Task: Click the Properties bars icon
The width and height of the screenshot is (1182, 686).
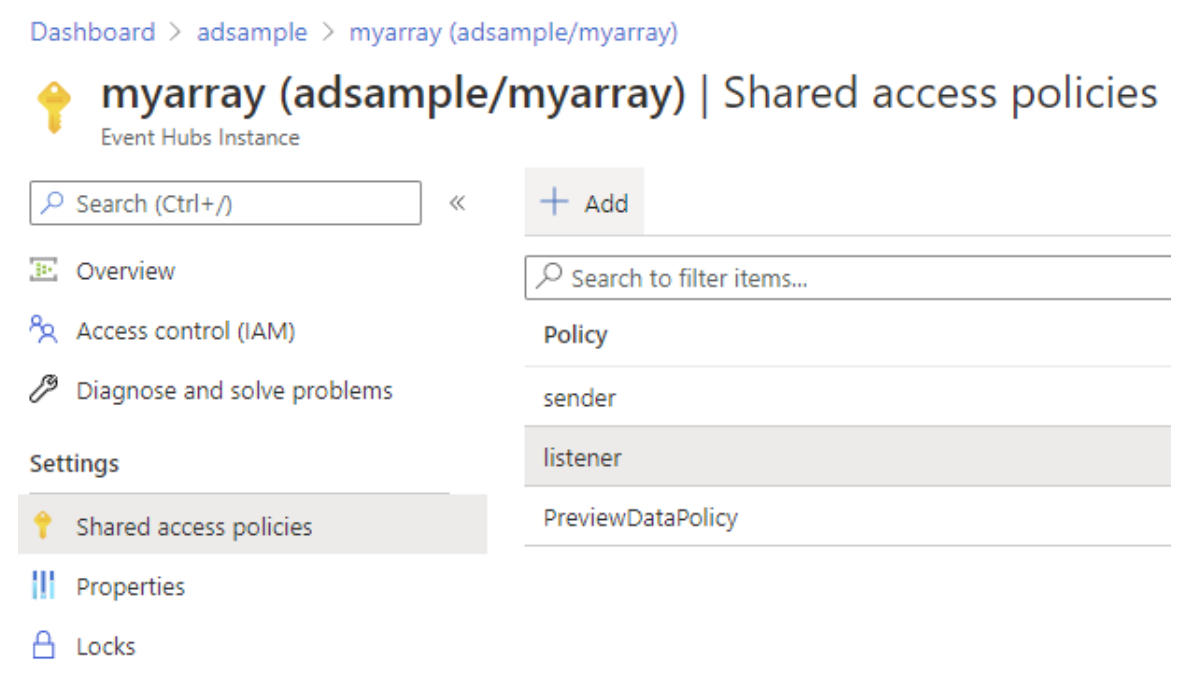Action: pyautogui.click(x=43, y=586)
